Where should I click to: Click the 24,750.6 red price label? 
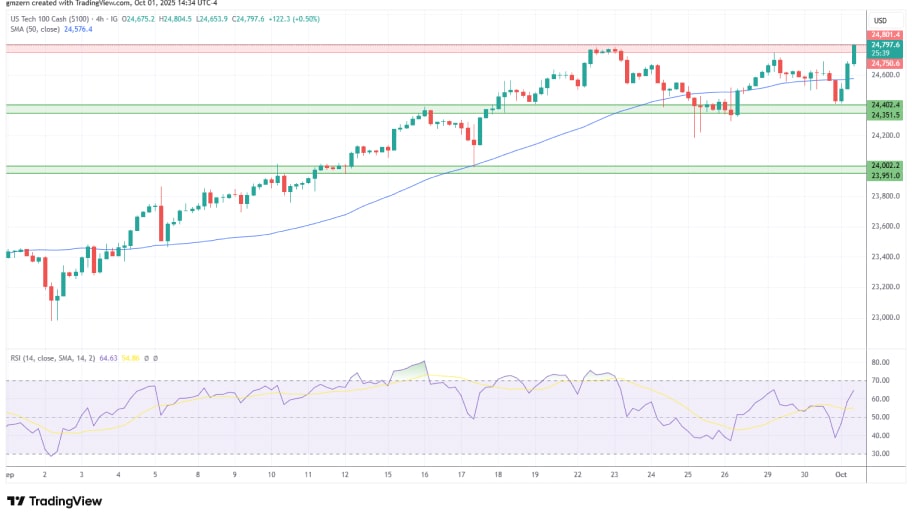click(887, 63)
